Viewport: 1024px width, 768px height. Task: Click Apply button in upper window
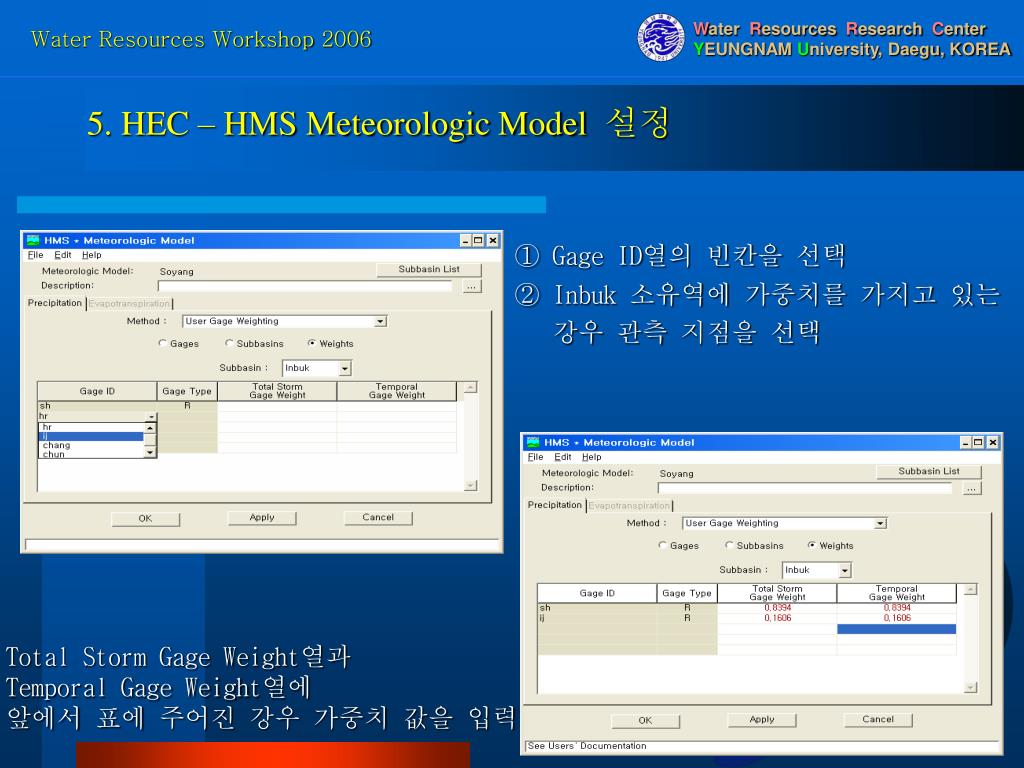(x=262, y=518)
